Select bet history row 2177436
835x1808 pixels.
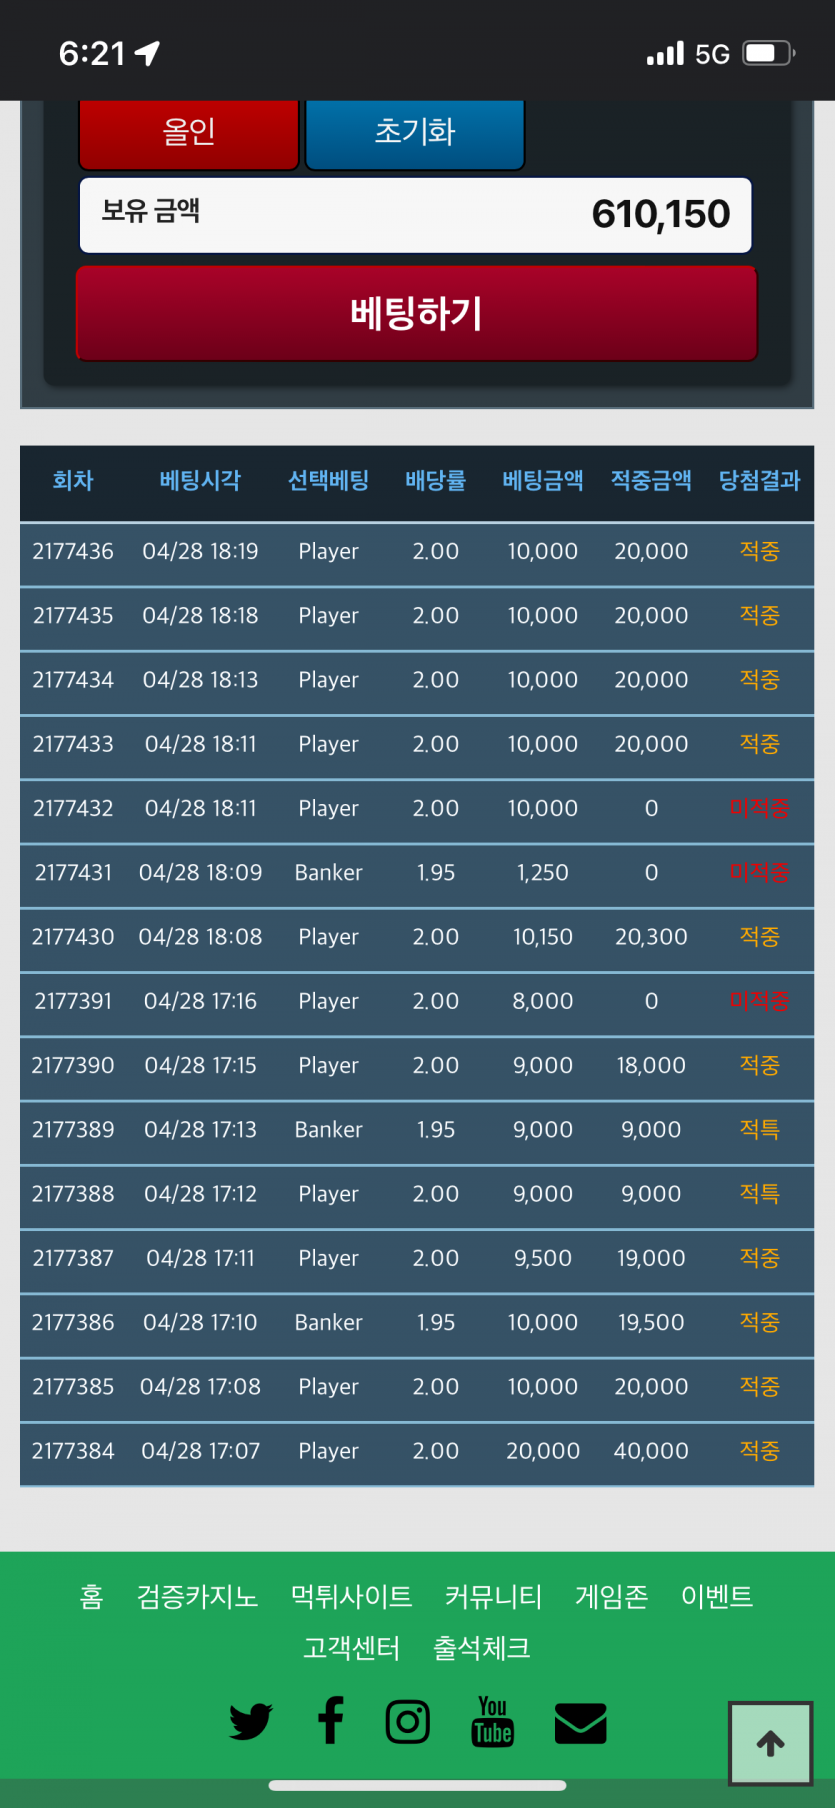coord(416,551)
